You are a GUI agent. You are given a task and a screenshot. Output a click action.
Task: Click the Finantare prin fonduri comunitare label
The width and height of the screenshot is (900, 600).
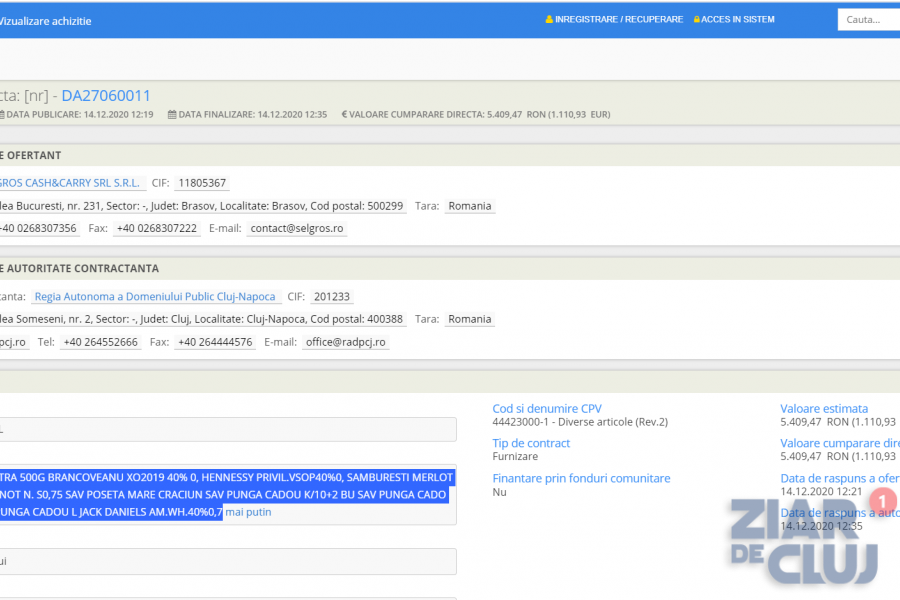click(x=581, y=478)
